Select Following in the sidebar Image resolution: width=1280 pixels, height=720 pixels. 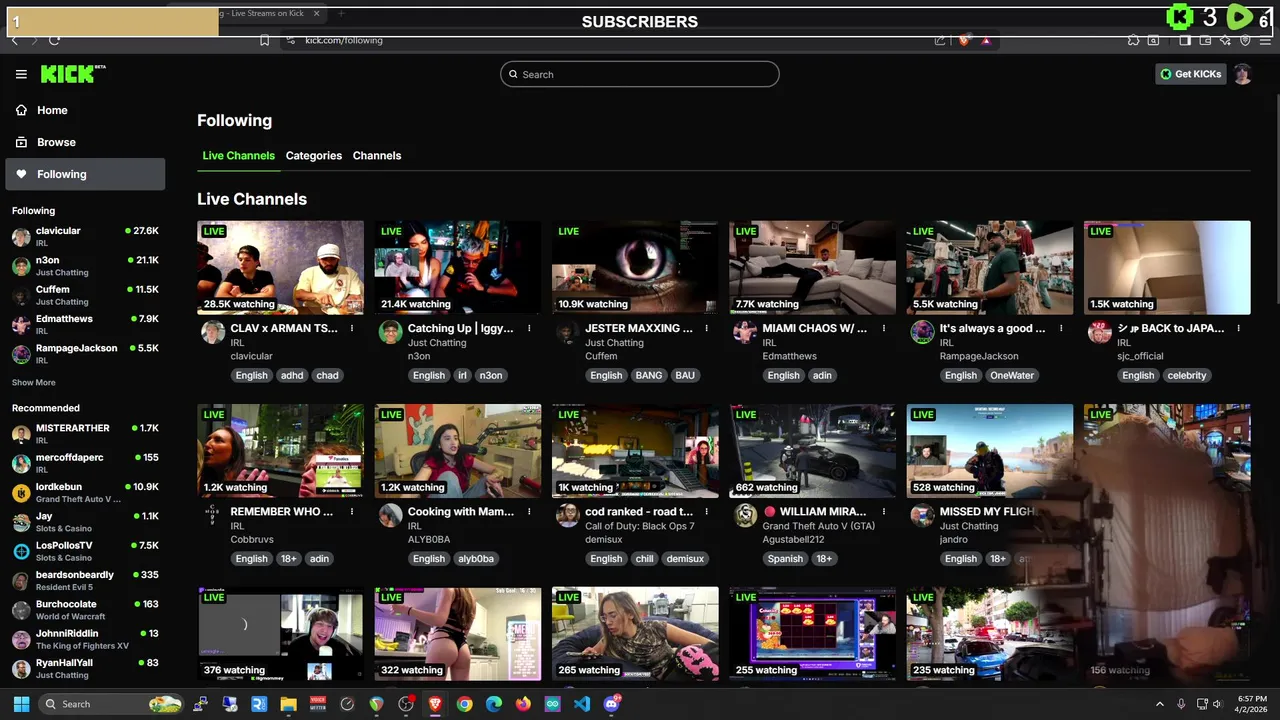(x=85, y=174)
